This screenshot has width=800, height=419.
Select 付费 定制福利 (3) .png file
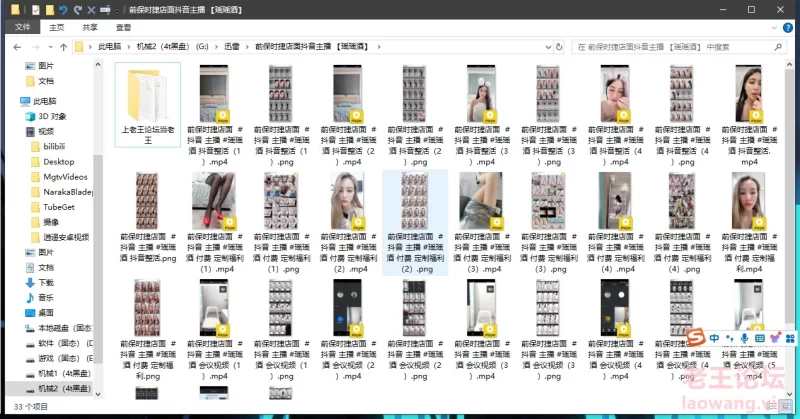(x=548, y=223)
